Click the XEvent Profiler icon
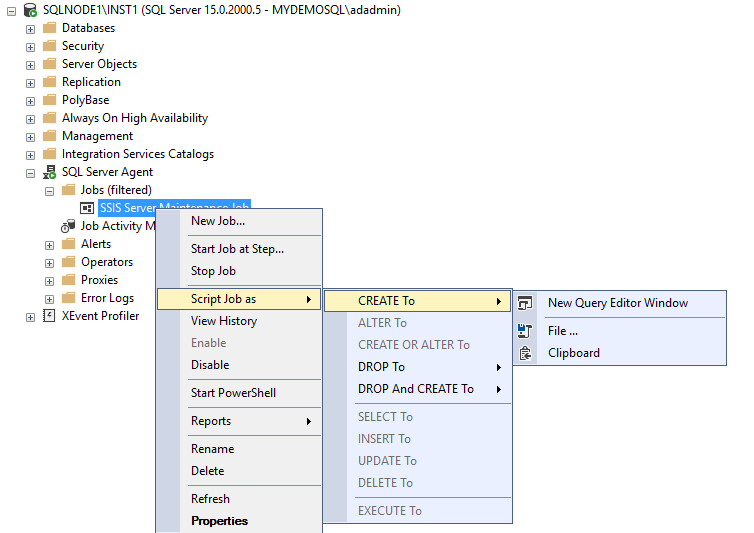The width and height of the screenshot is (754, 533). [49, 316]
